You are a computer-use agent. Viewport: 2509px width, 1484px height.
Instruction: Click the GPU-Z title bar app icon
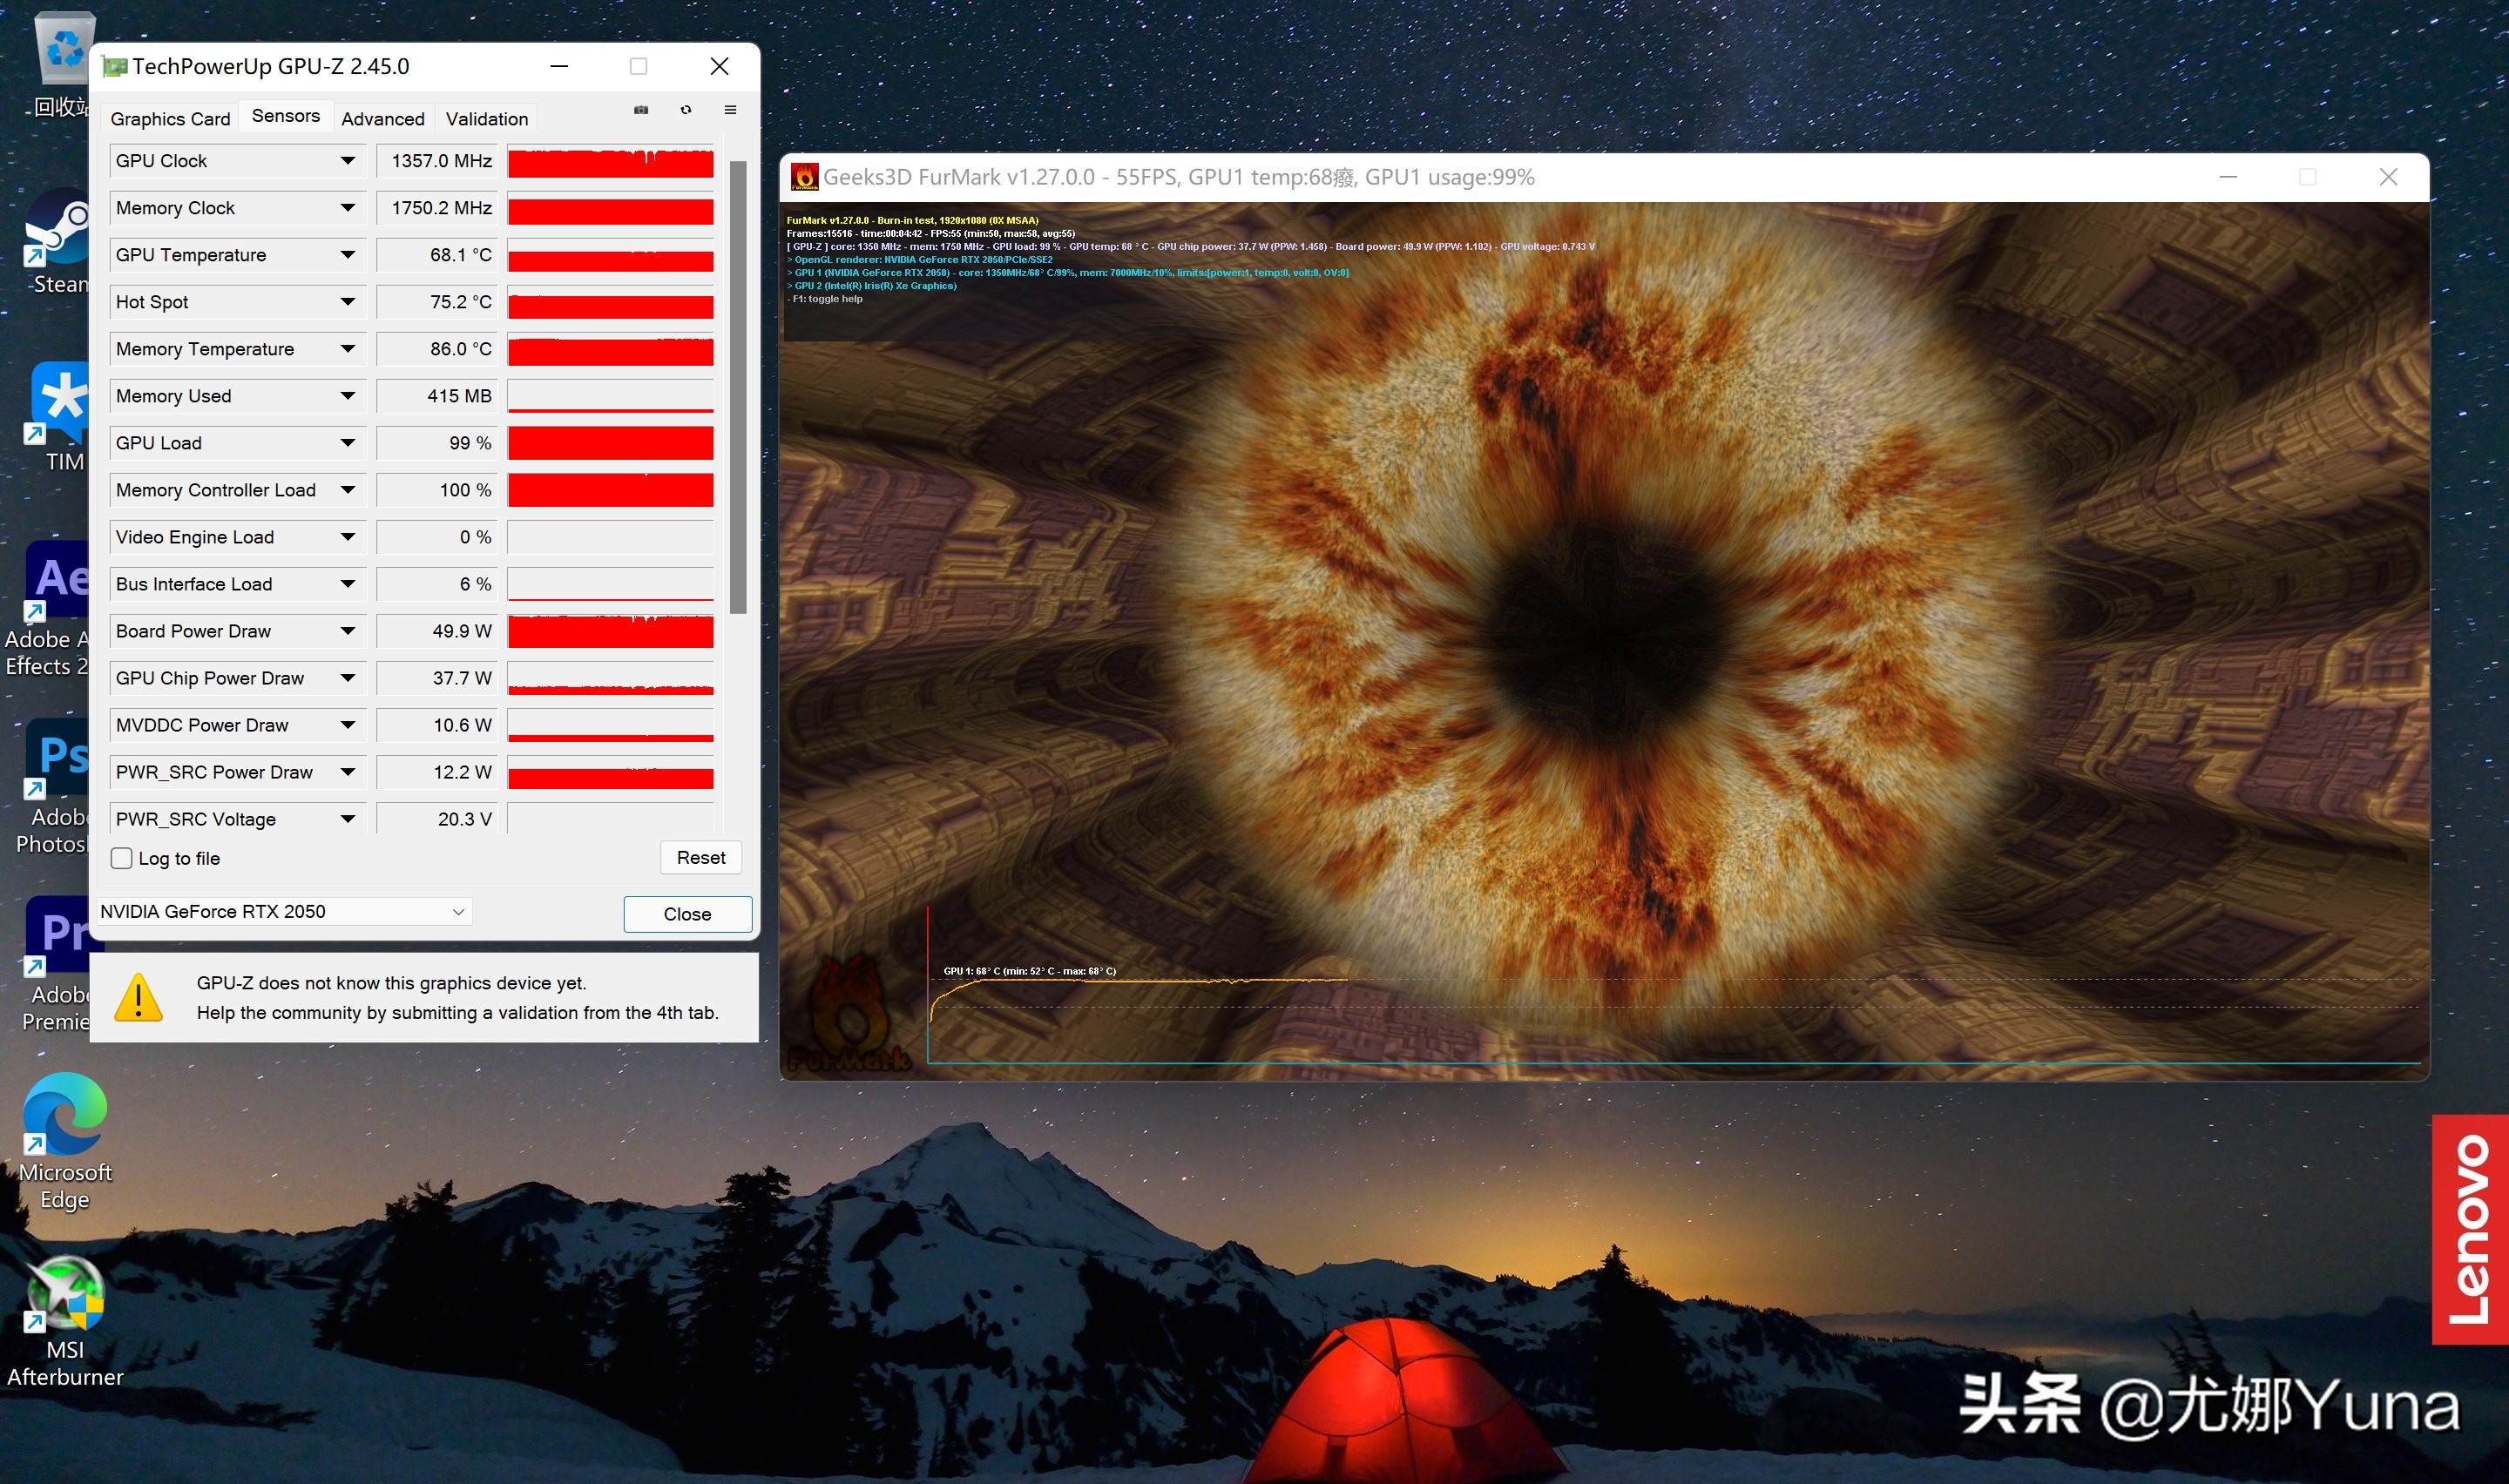click(x=116, y=67)
